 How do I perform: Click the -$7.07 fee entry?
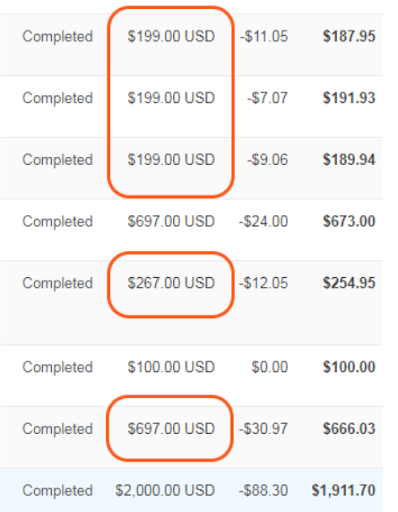tap(267, 98)
